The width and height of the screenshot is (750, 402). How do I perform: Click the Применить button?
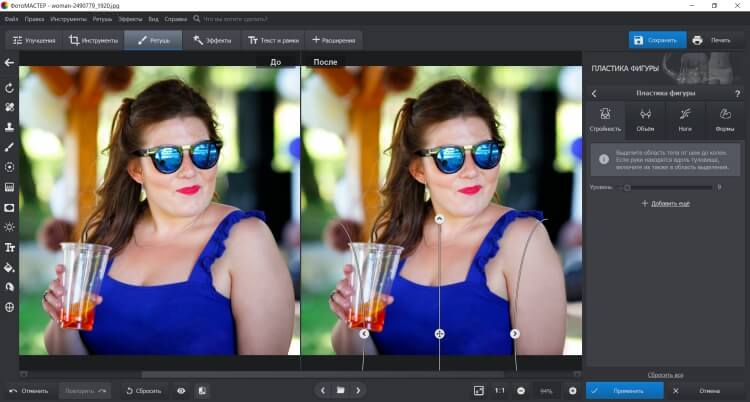625,391
